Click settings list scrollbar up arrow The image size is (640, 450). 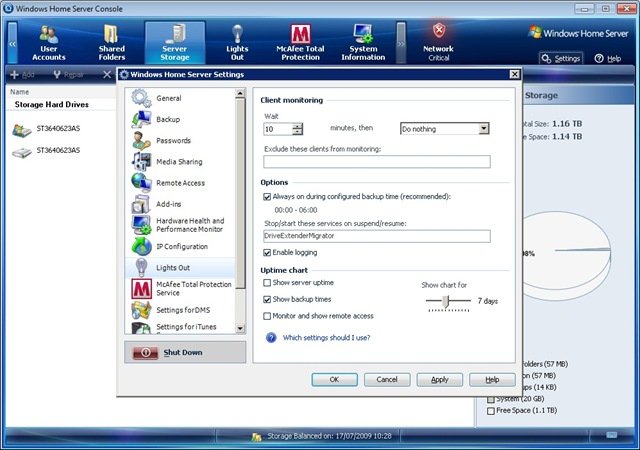point(240,94)
